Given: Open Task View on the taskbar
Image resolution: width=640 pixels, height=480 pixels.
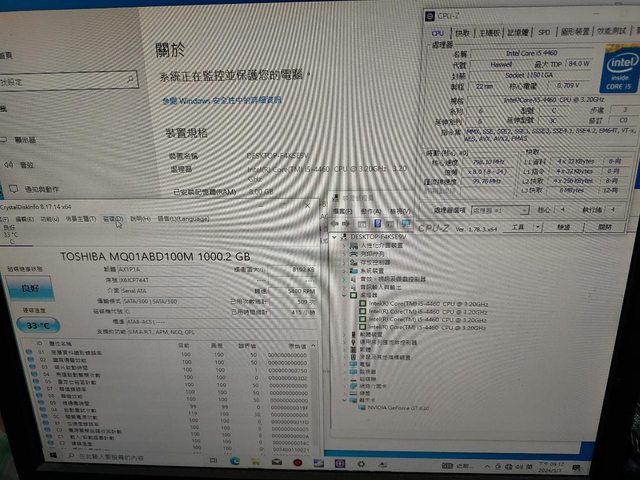Looking at the screenshot, I should tap(213, 460).
